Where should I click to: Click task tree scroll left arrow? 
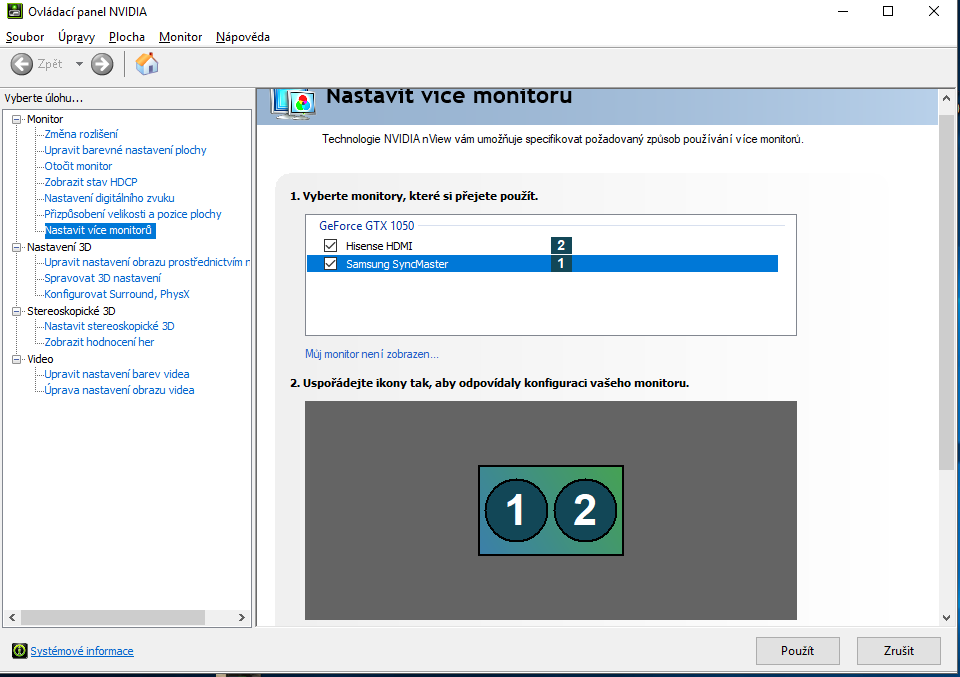point(12,618)
